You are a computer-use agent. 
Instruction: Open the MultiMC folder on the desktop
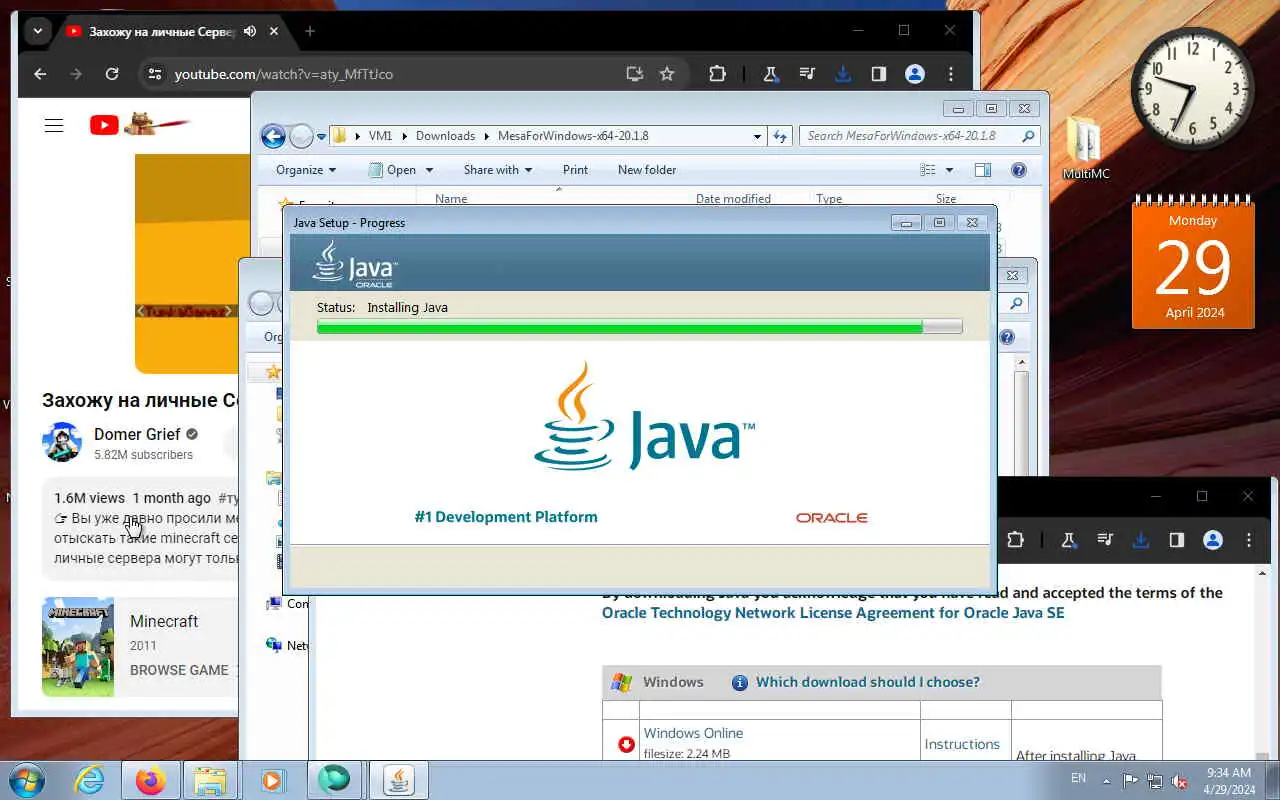point(1086,148)
